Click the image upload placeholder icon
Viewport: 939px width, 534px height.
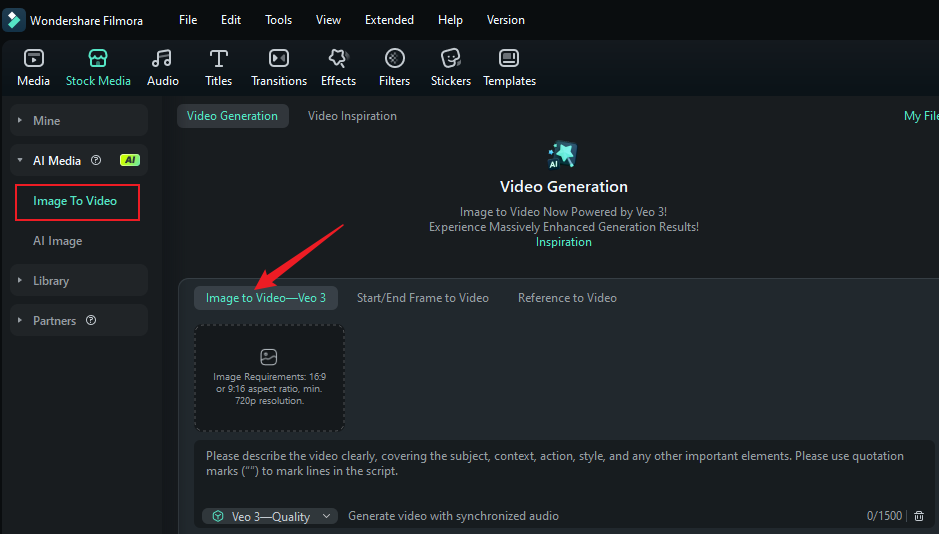(x=269, y=357)
